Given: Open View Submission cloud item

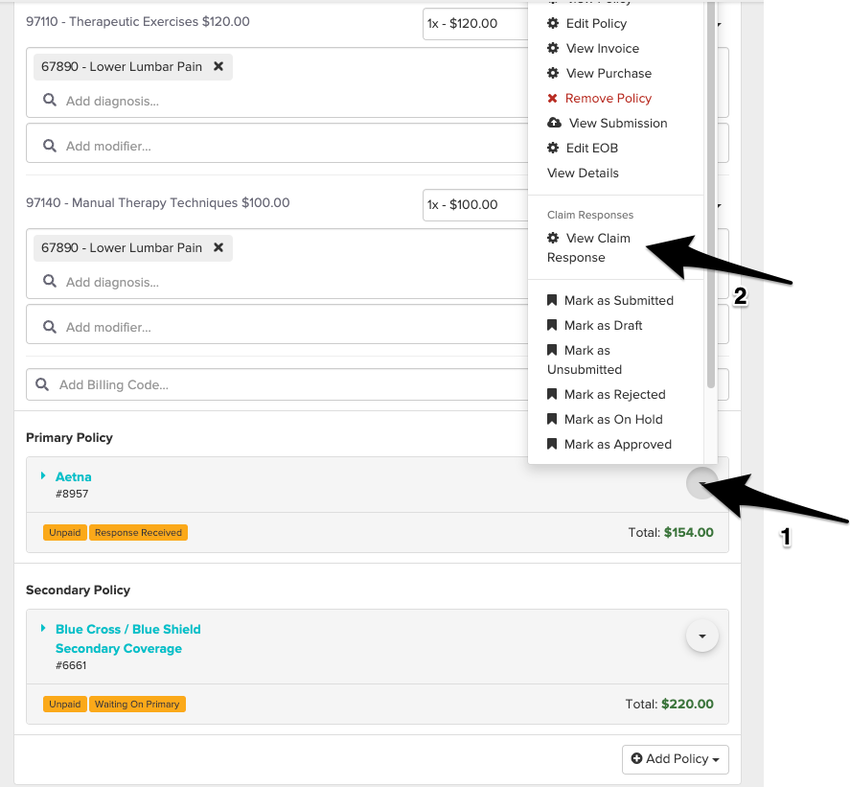Looking at the screenshot, I should [x=616, y=123].
